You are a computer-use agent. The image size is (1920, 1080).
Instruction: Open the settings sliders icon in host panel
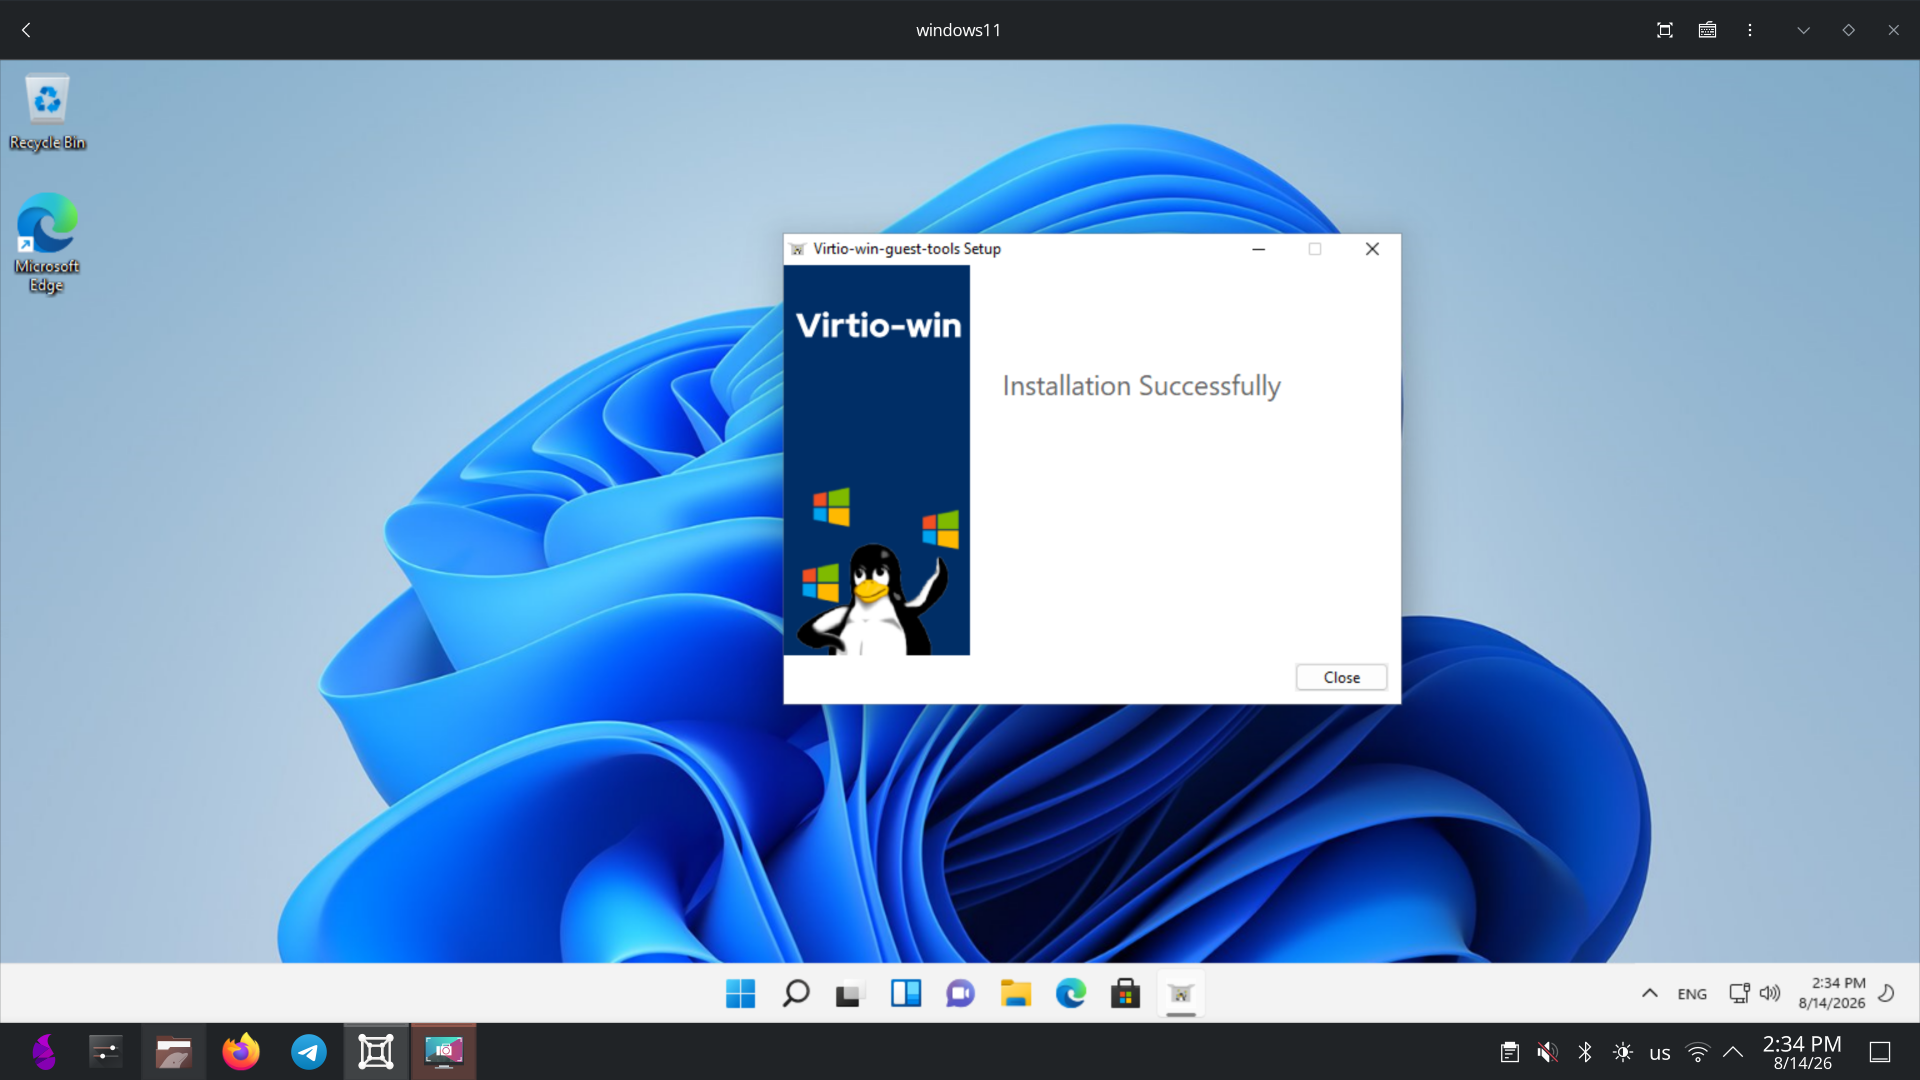point(106,1052)
